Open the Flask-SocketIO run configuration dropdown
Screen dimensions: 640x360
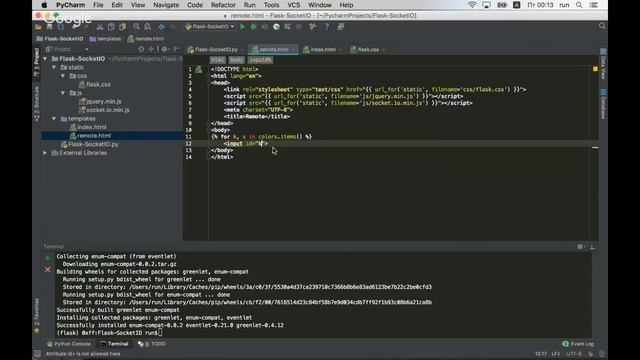coord(210,27)
